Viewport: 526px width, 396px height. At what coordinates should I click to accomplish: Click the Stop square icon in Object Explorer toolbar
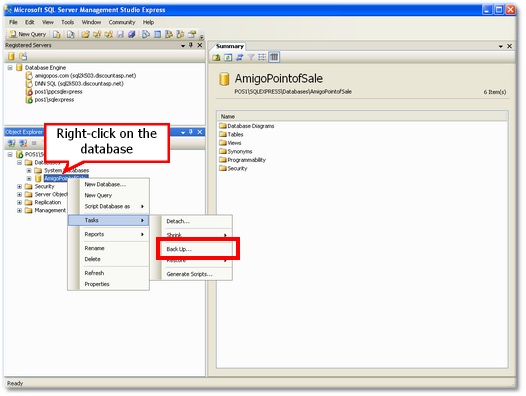34,143
